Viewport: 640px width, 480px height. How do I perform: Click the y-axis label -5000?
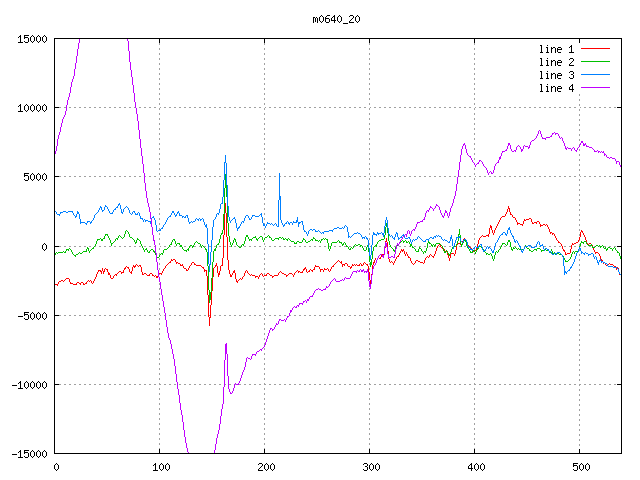coord(32,316)
